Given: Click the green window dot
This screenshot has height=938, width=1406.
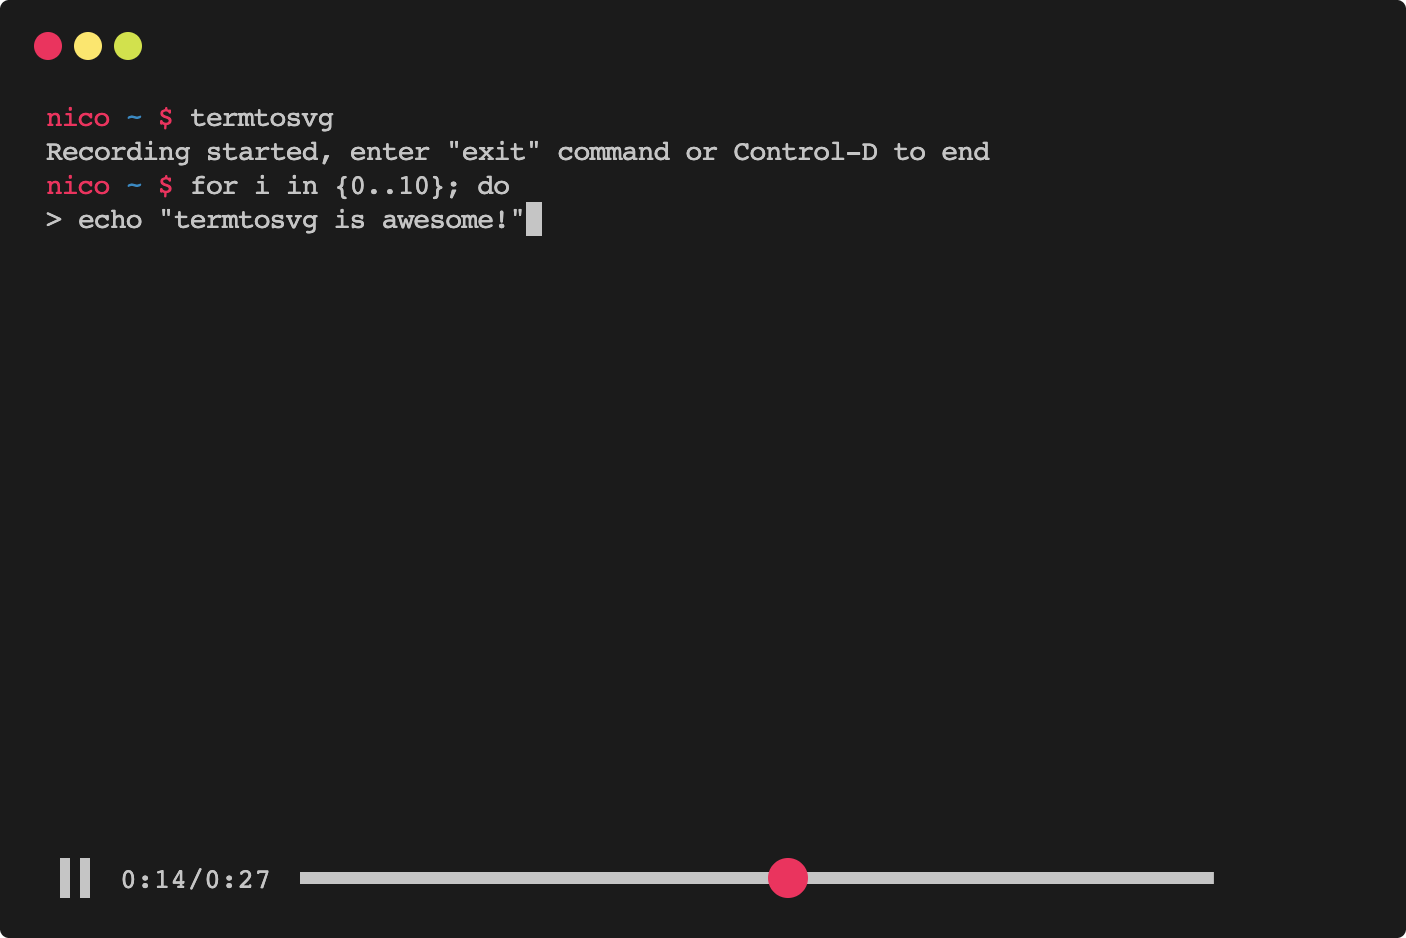Looking at the screenshot, I should (128, 46).
